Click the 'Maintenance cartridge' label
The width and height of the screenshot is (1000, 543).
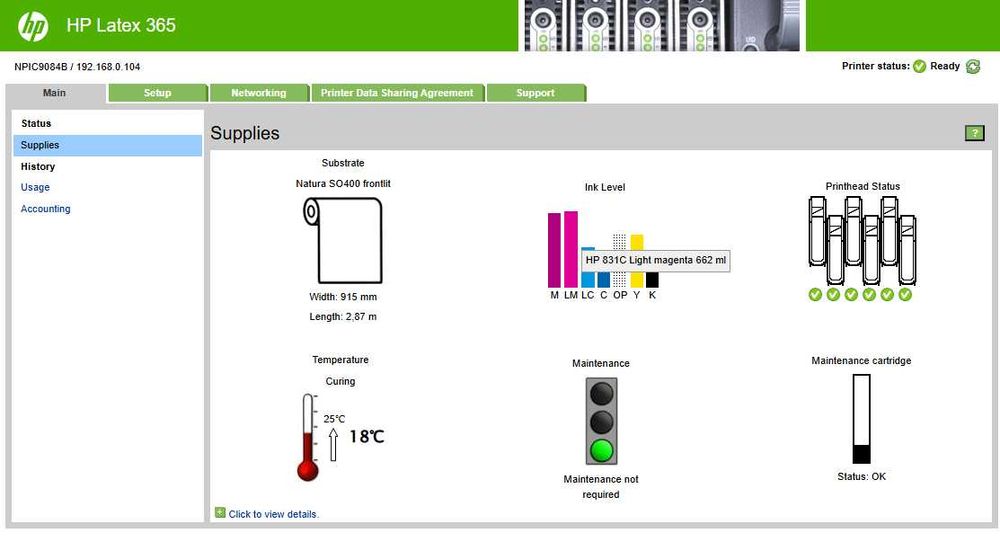[x=862, y=361]
